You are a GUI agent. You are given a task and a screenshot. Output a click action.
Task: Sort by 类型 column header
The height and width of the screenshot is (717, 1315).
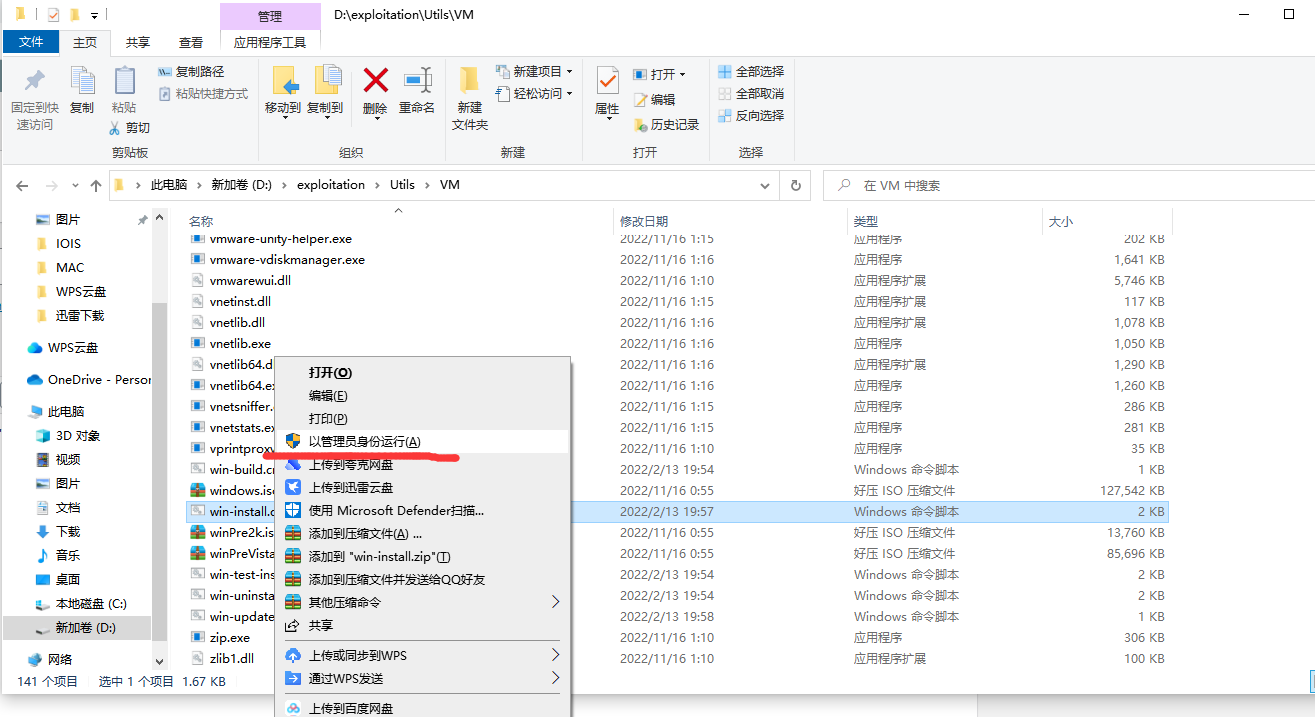pyautogui.click(x=866, y=221)
